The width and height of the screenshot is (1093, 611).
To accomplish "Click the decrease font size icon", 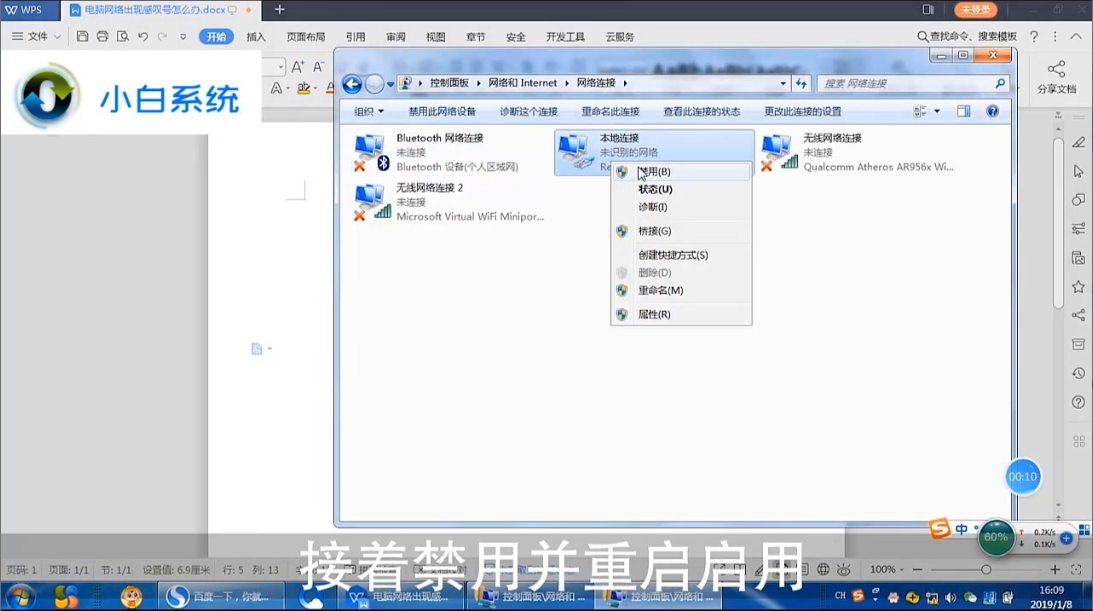I will coord(319,67).
